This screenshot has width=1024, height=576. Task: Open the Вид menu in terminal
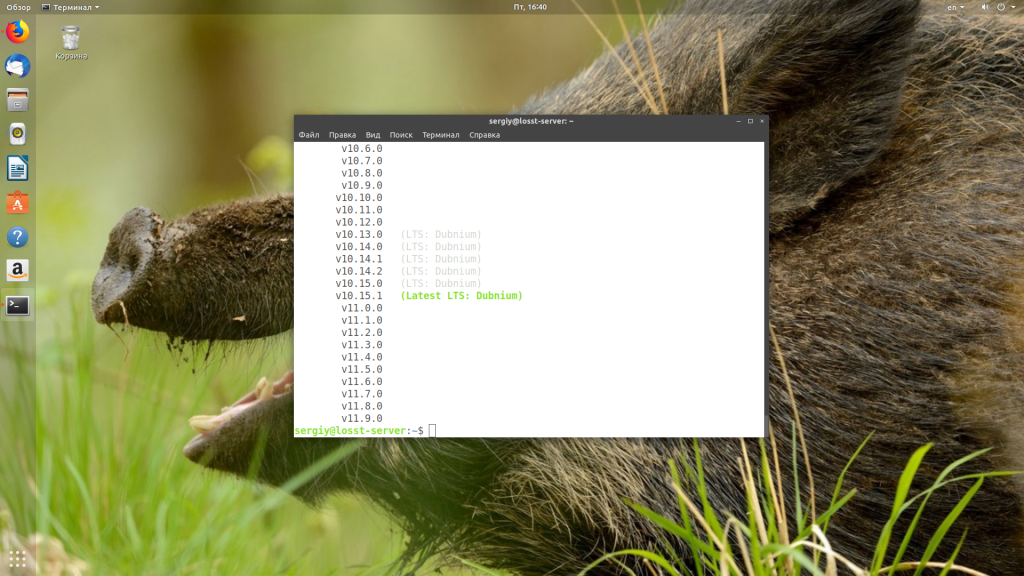[x=373, y=135]
